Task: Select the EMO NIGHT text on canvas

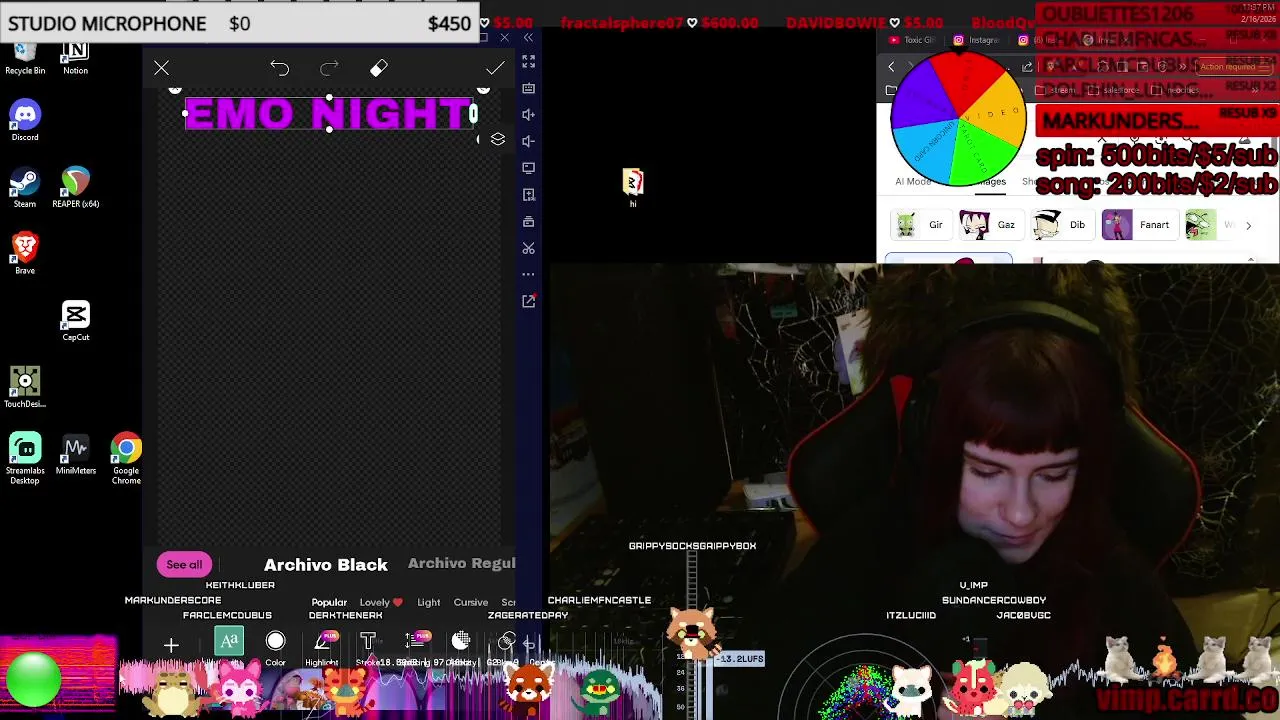Action: [329, 114]
